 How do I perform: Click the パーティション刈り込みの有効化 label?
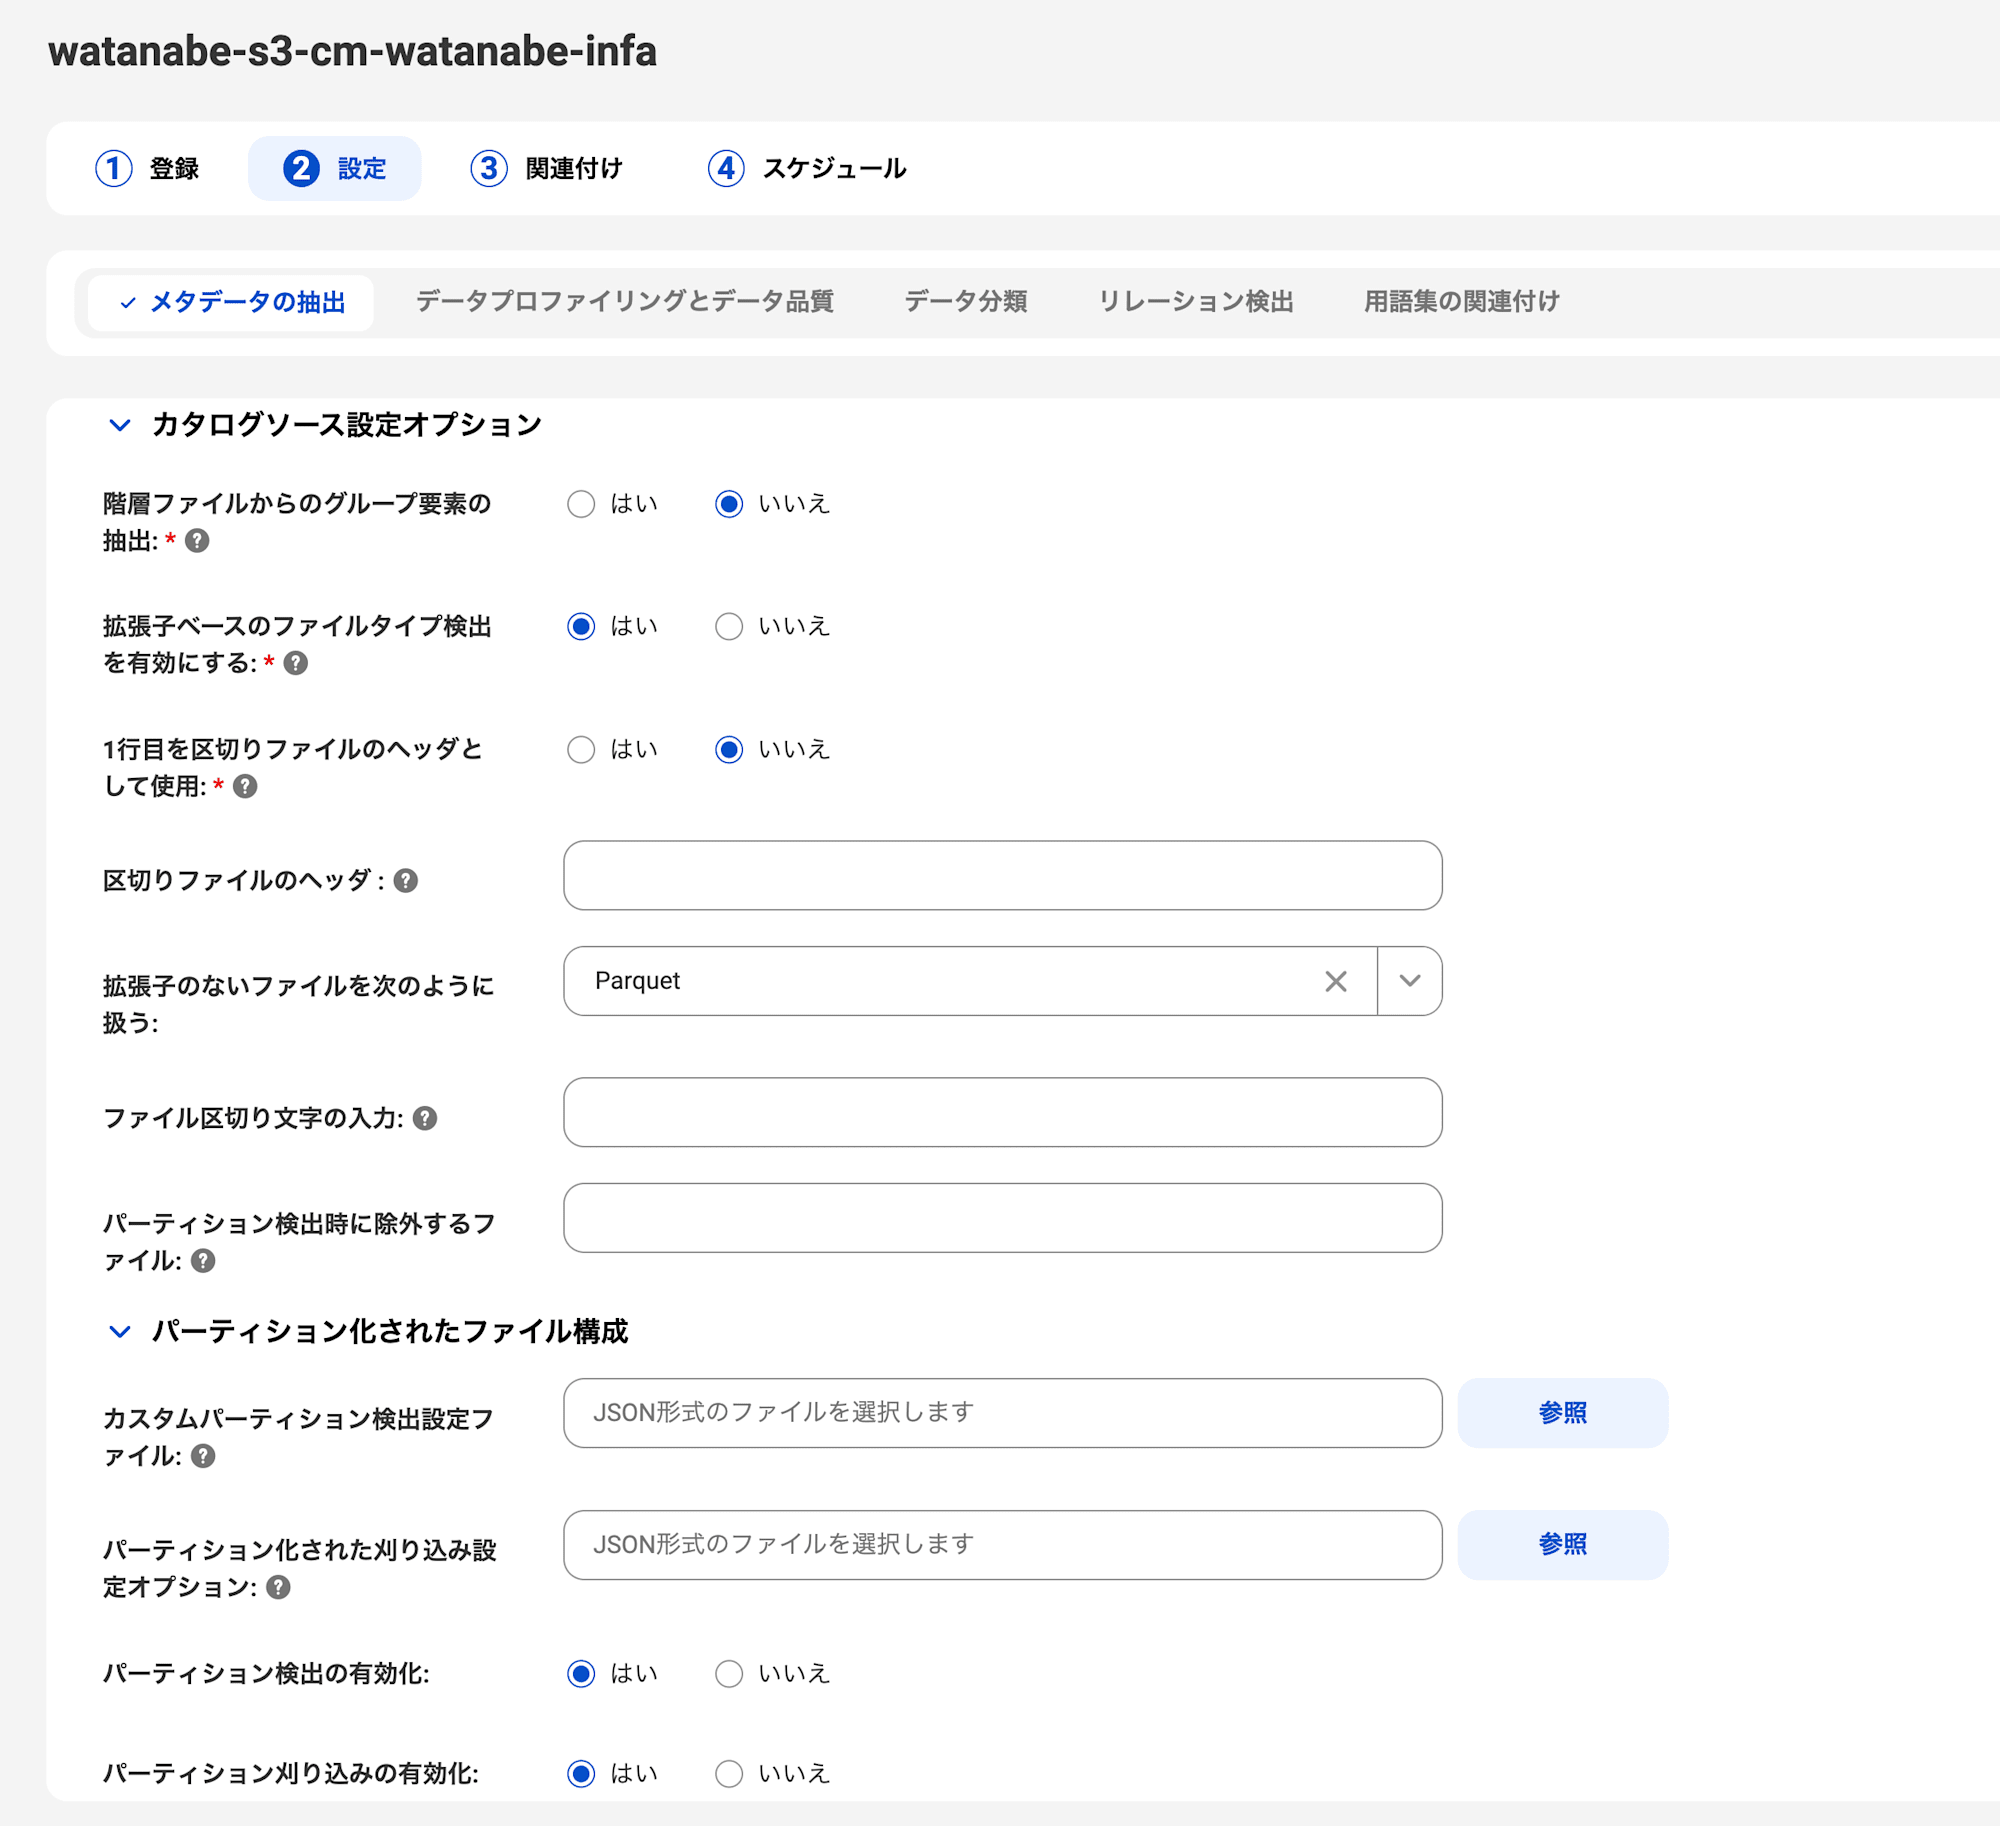[x=291, y=1774]
